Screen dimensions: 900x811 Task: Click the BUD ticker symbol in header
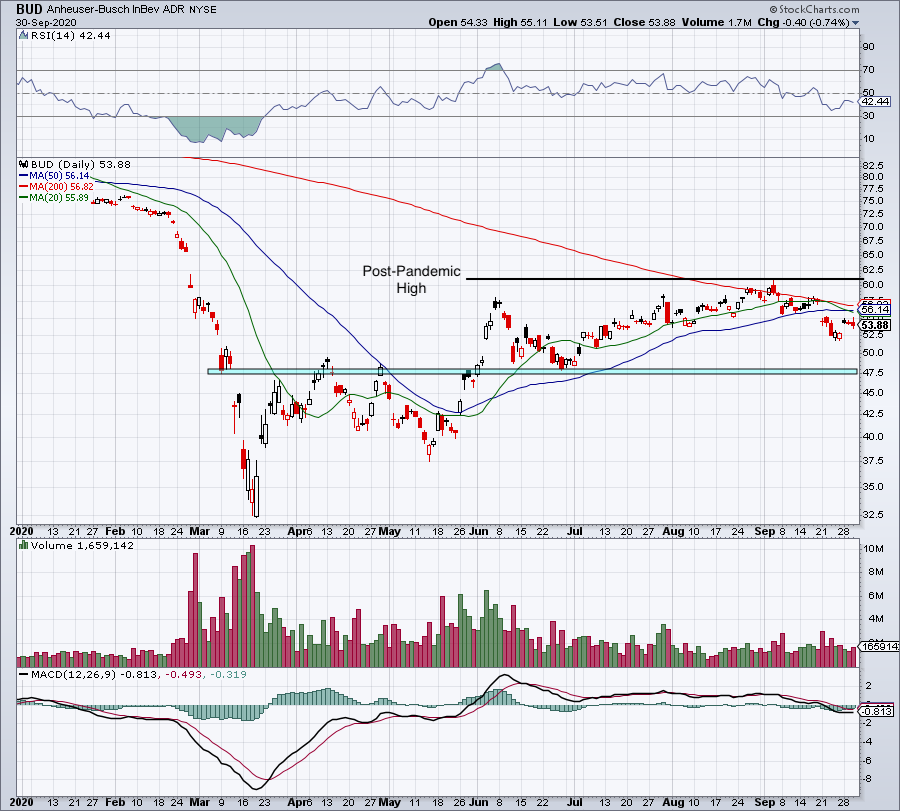coord(29,9)
